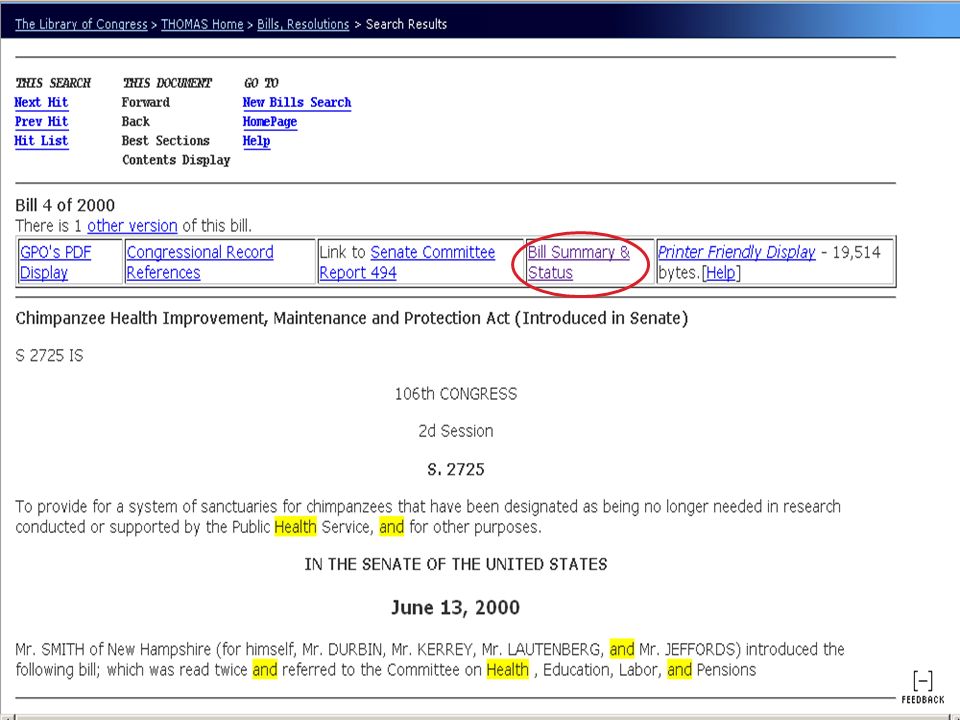Click the 'THIS SEARCH' column header
The height and width of the screenshot is (720, 960).
[53, 83]
